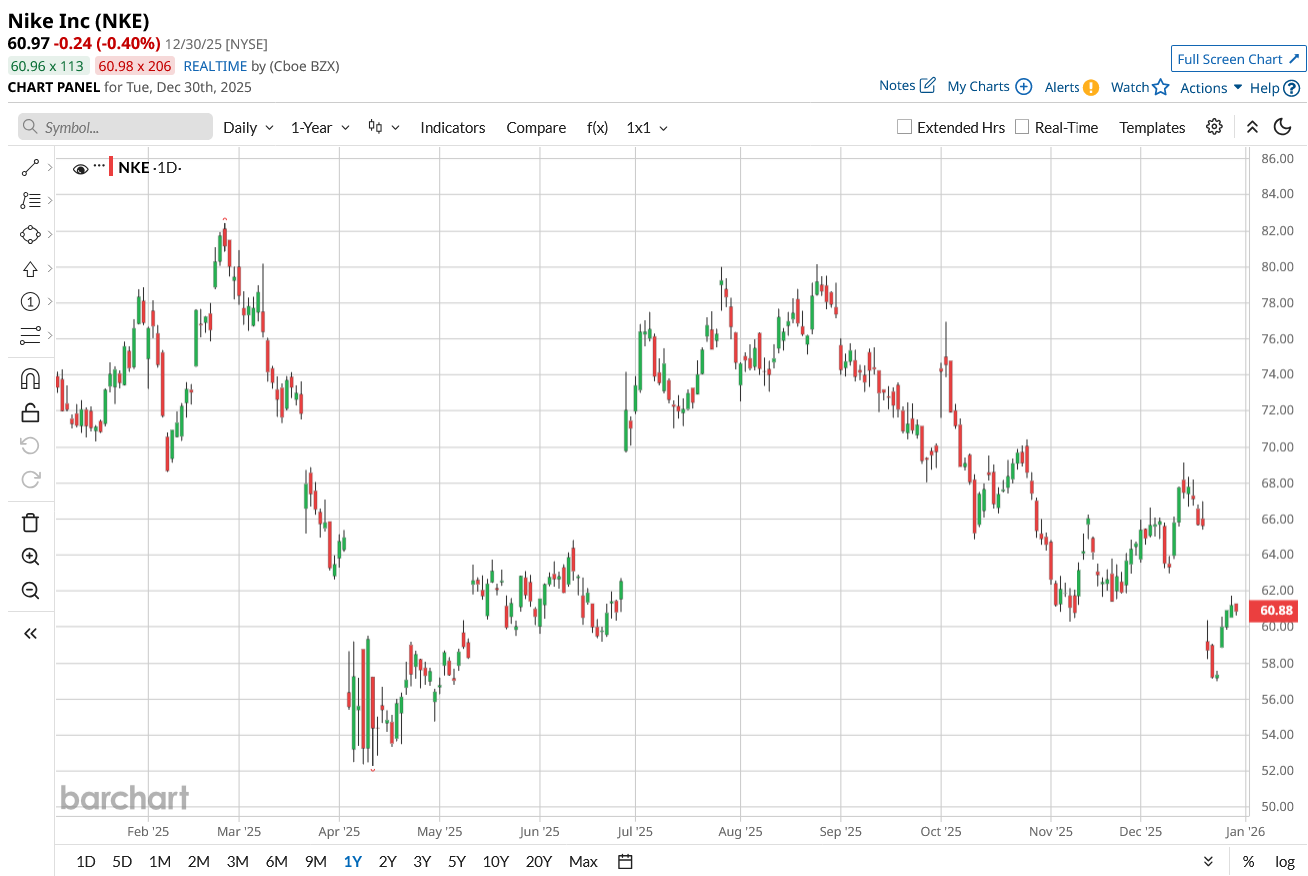Viewport: 1308px width, 876px height.
Task: Click the redo arrow icon
Action: [30, 480]
